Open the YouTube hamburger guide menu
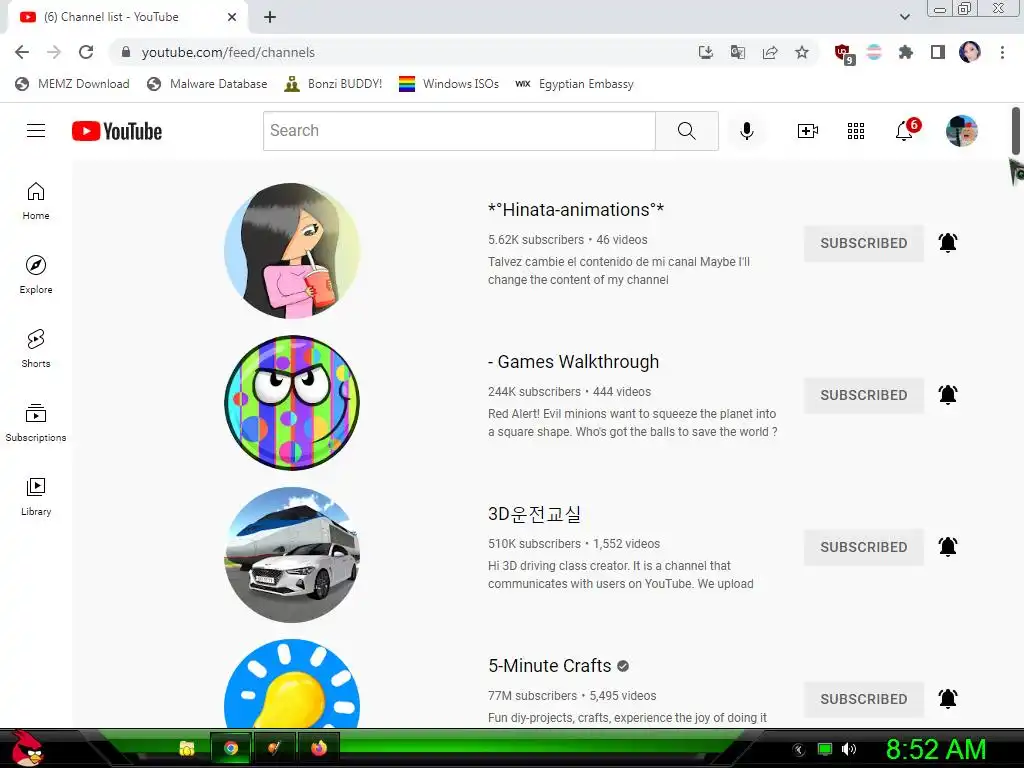Screen dimensions: 1024x768 pos(36,131)
